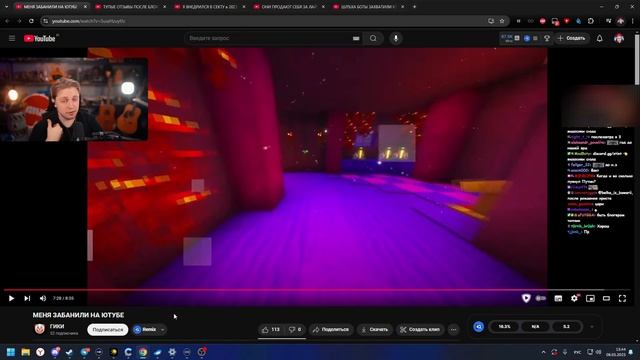This screenshot has width=640, height=360.
Task: Switch to the БОТЫ ЗАБАНИЛИ tab
Action: [367, 7]
